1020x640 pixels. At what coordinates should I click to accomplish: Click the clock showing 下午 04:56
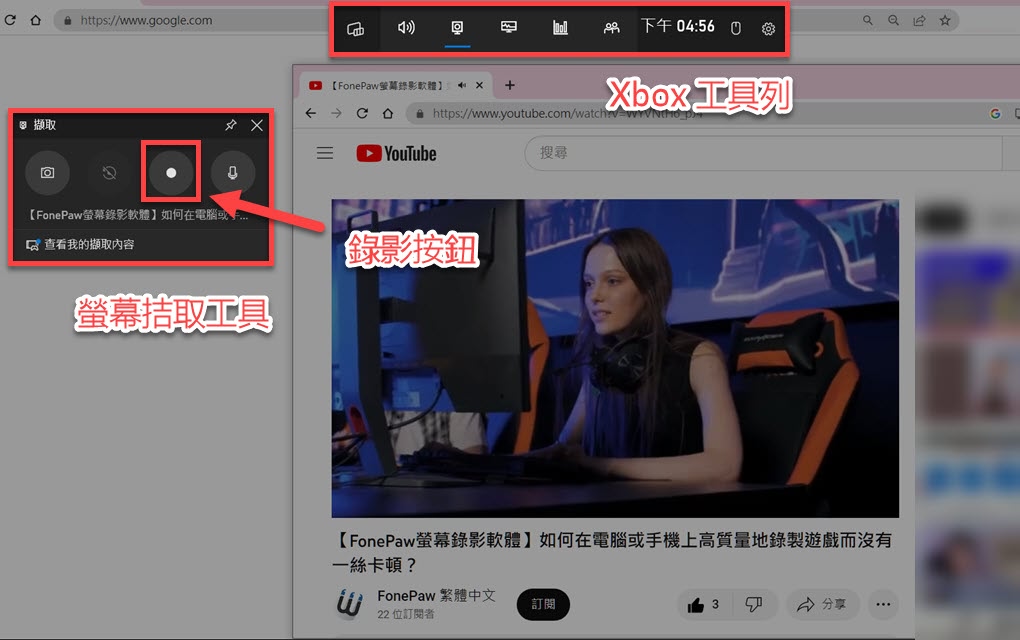(x=678, y=26)
